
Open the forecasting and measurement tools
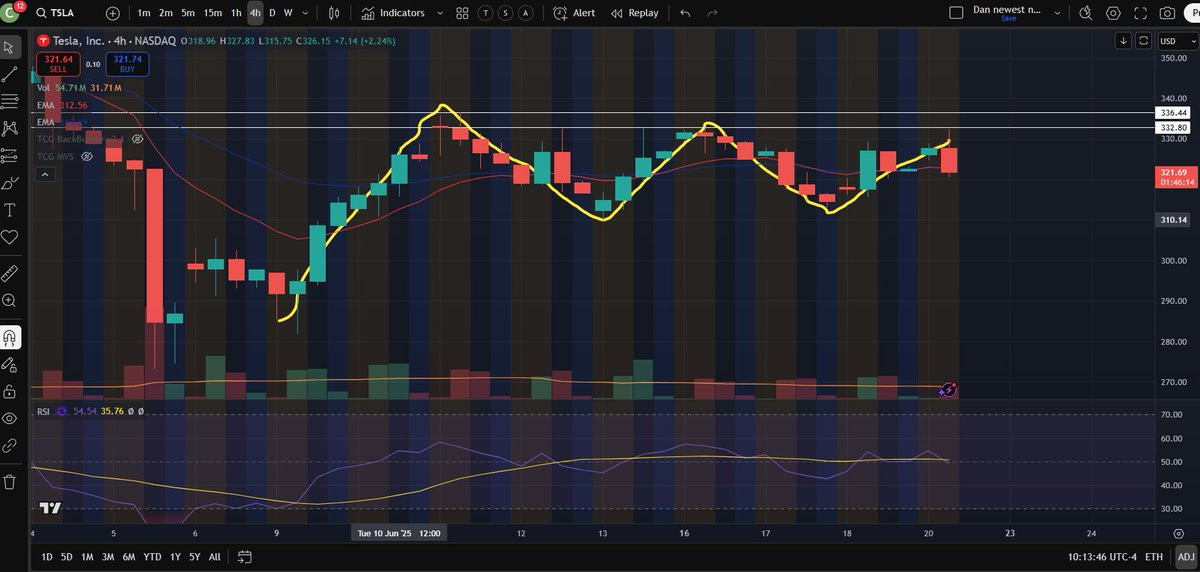point(10,156)
